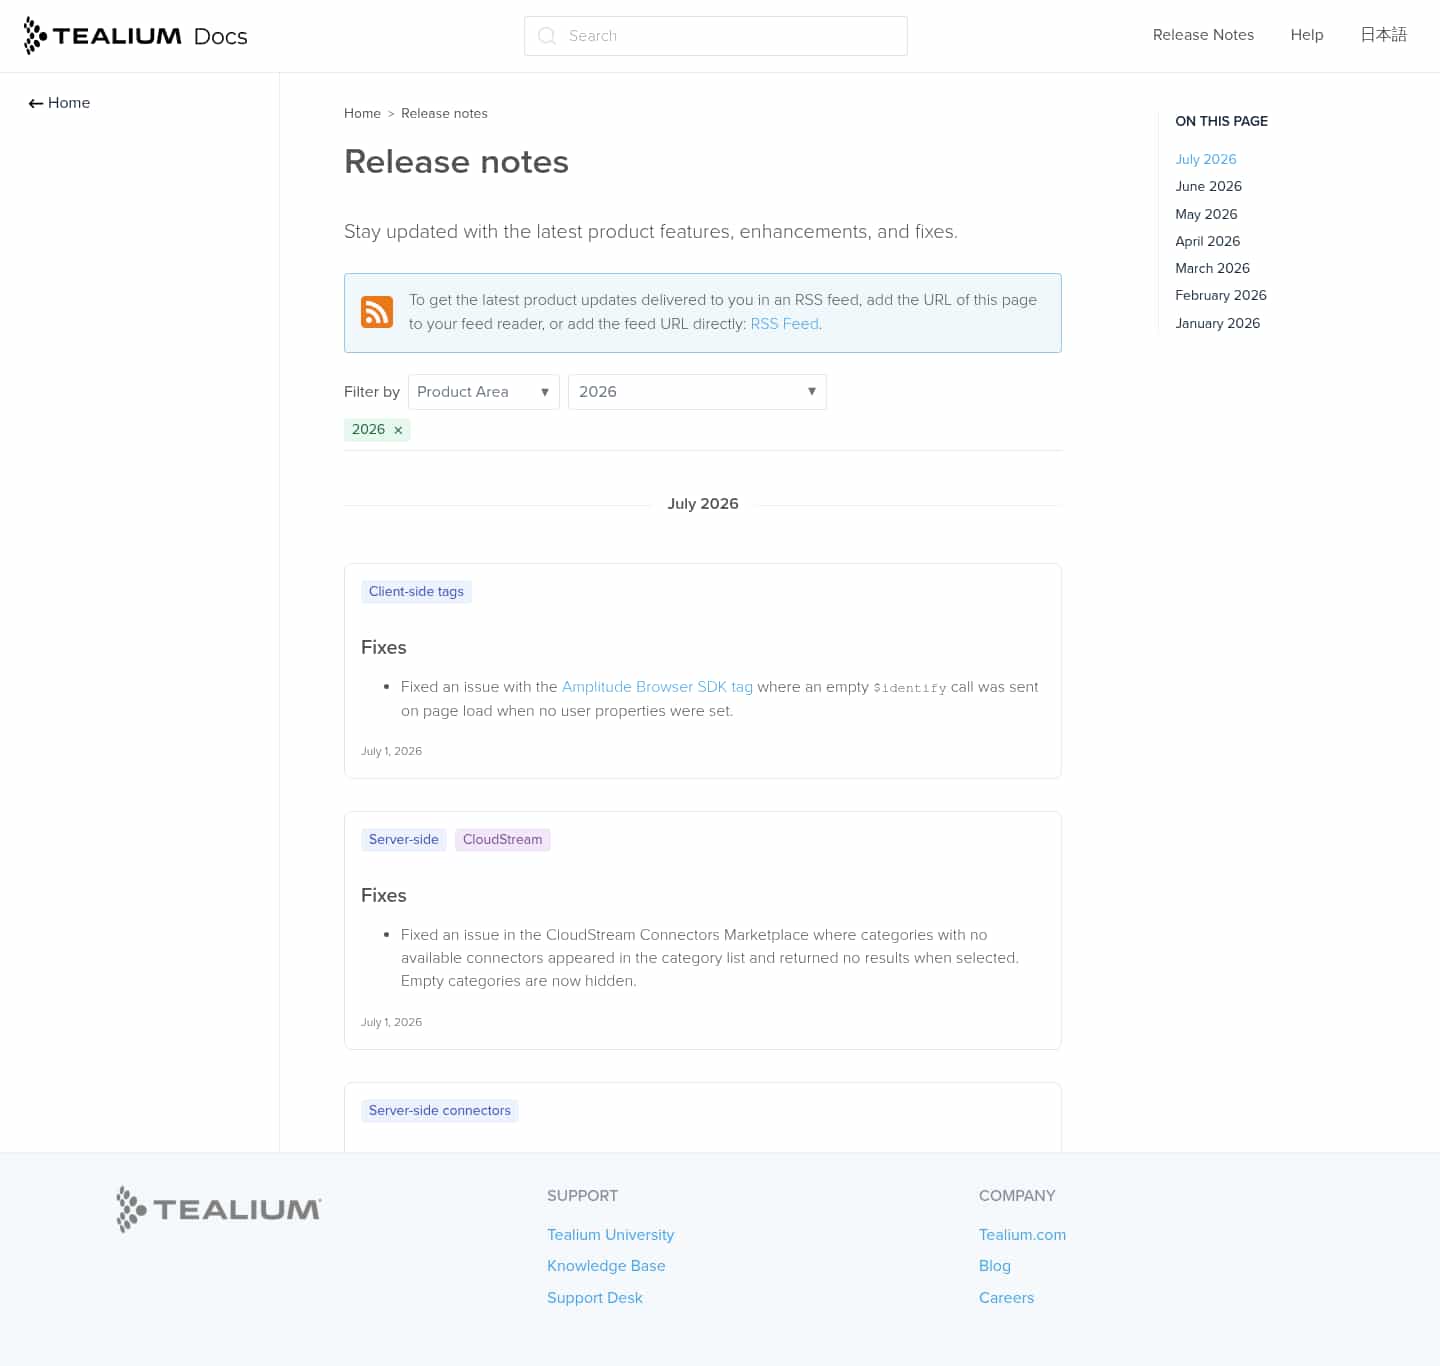
Task: Jump to May 2026 section
Action: (x=1206, y=214)
